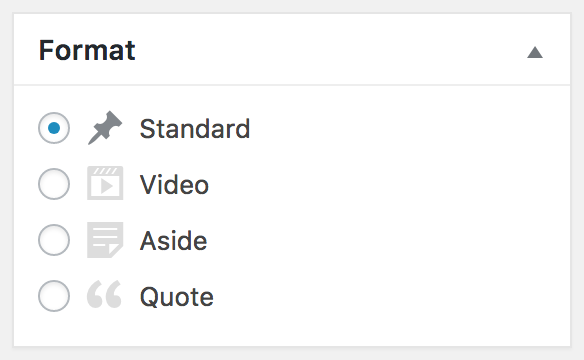Click the pushpin icon beside Standard
The height and width of the screenshot is (360, 584).
[105, 128]
